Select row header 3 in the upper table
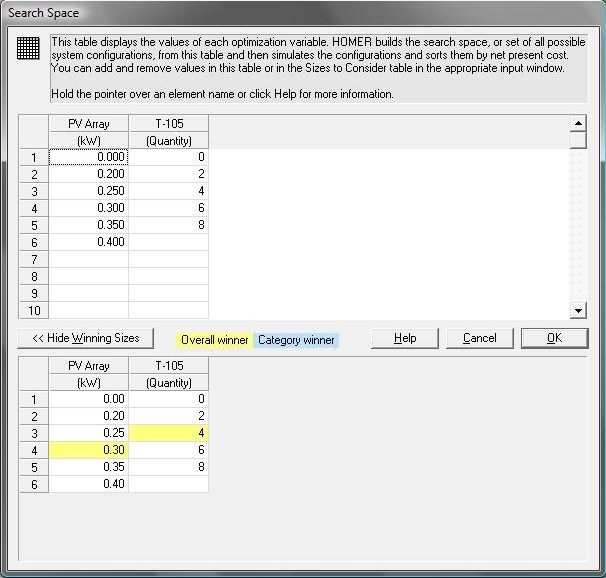Viewport: 606px width, 578px height. coord(33,191)
